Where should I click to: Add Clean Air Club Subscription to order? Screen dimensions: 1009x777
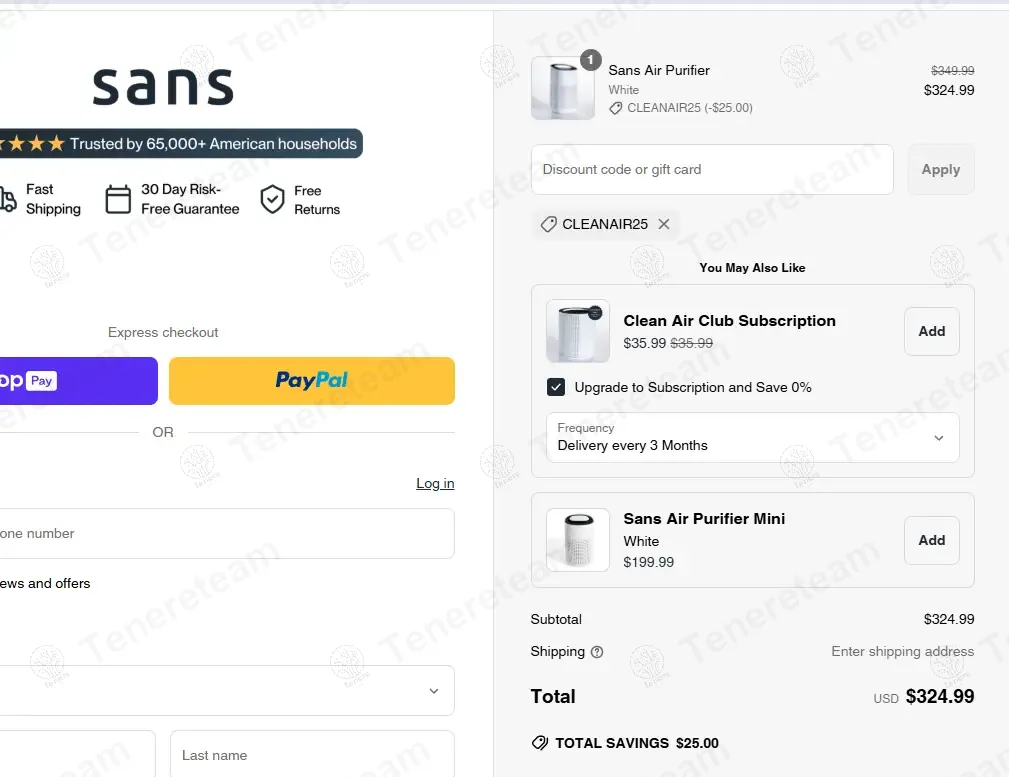pyautogui.click(x=931, y=331)
